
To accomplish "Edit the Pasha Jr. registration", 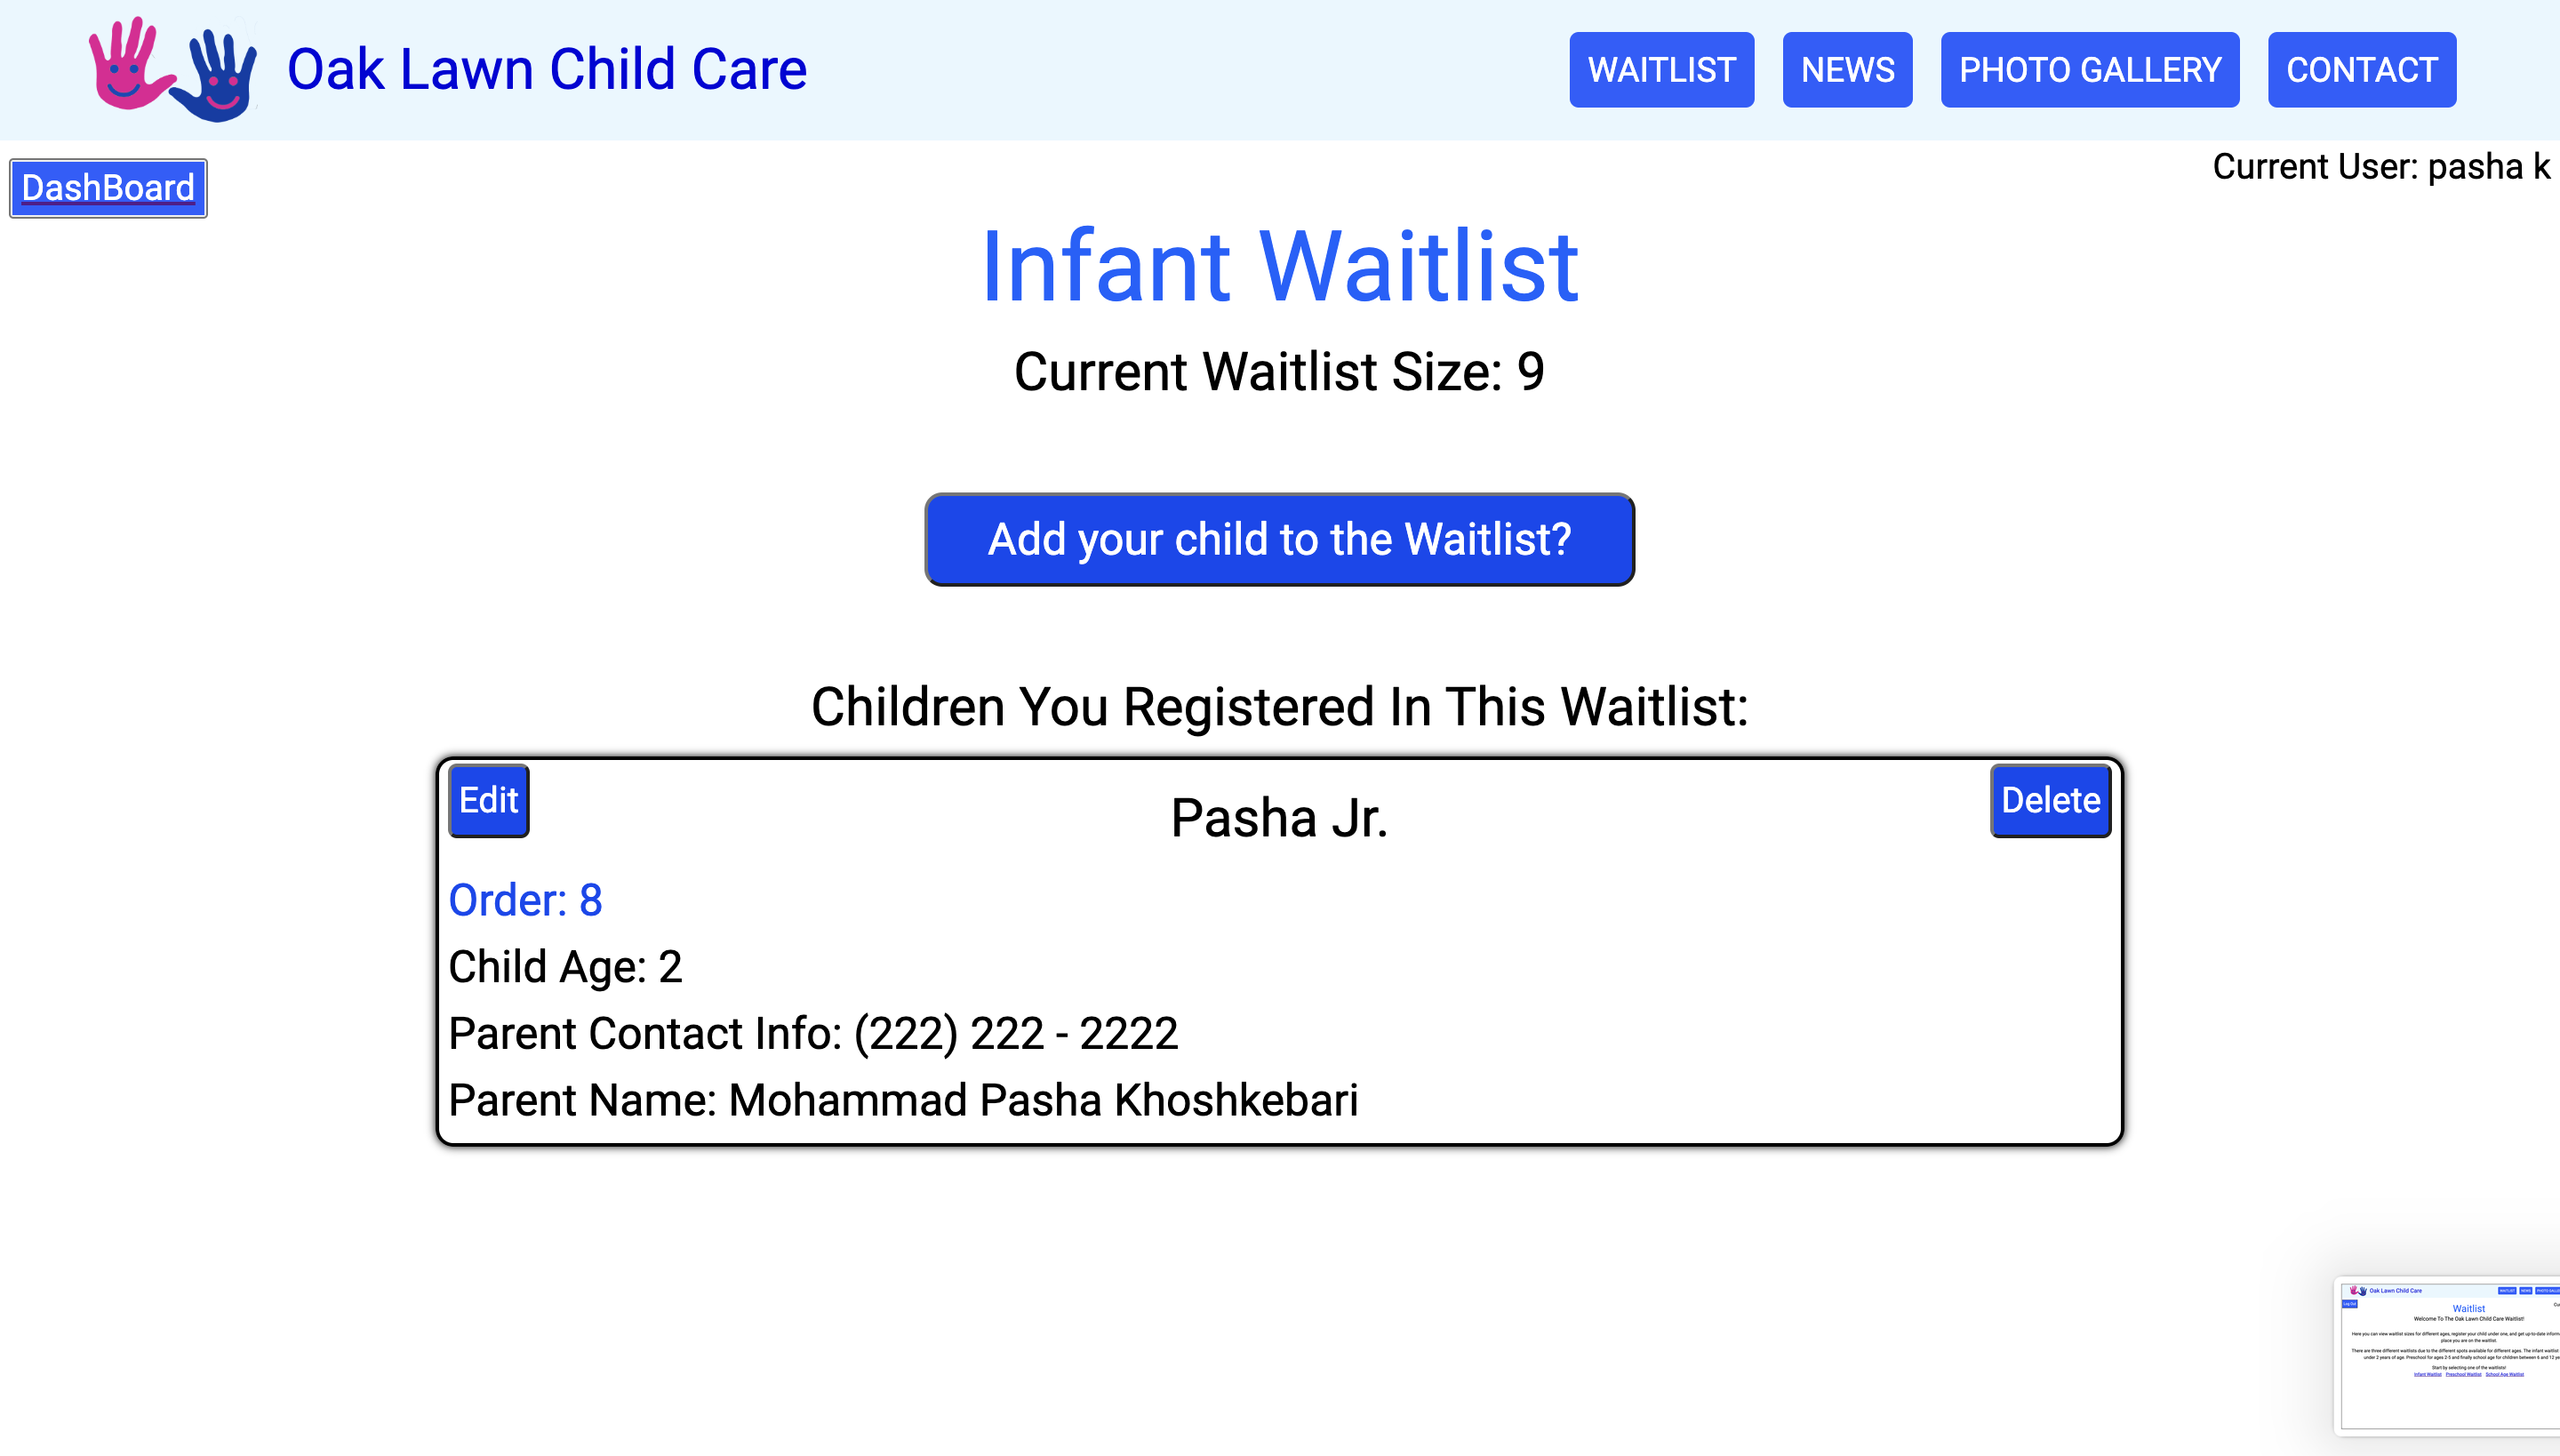I will tap(488, 800).
